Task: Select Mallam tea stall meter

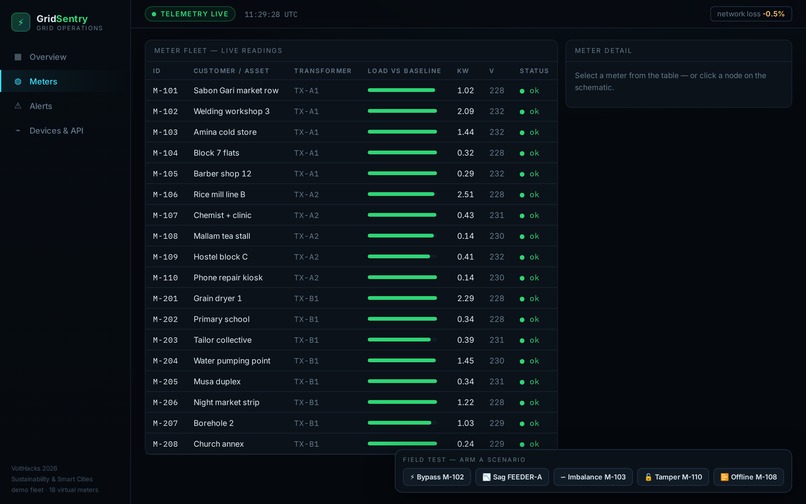Action: click(x=351, y=236)
